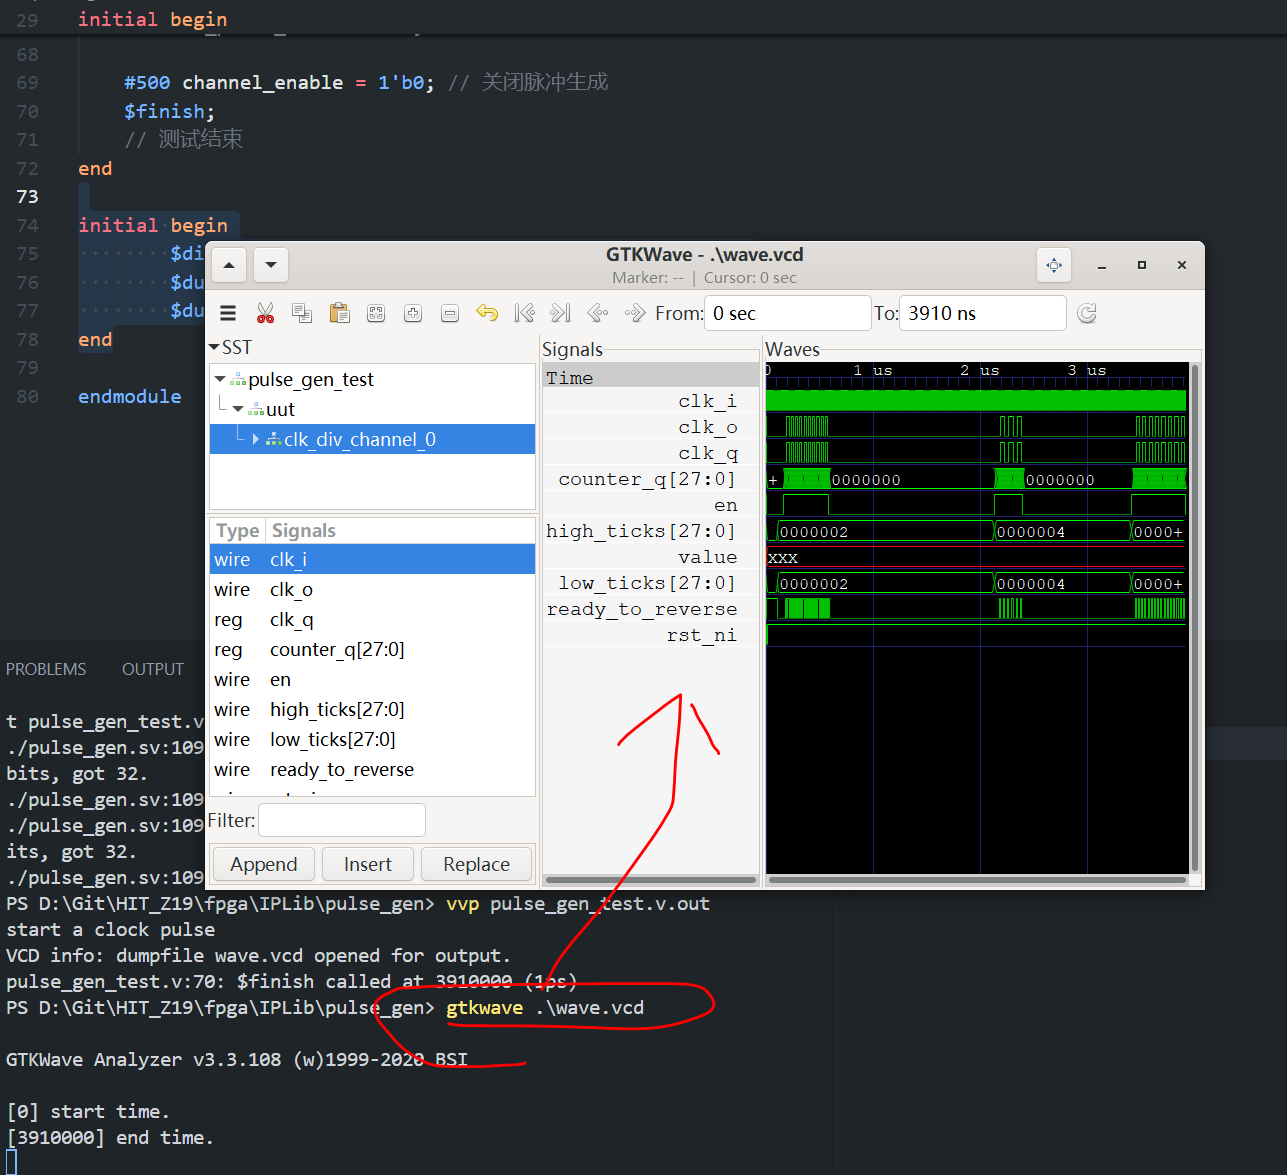Click the header up-arrow button in GTKWave
Image resolution: width=1287 pixels, height=1175 pixels.
[x=229, y=265]
